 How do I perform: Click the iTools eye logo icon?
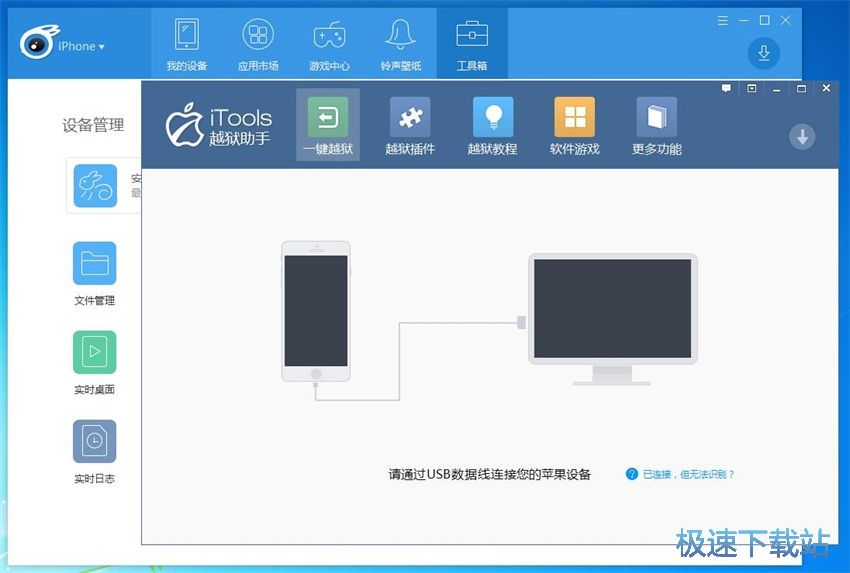tap(38, 42)
